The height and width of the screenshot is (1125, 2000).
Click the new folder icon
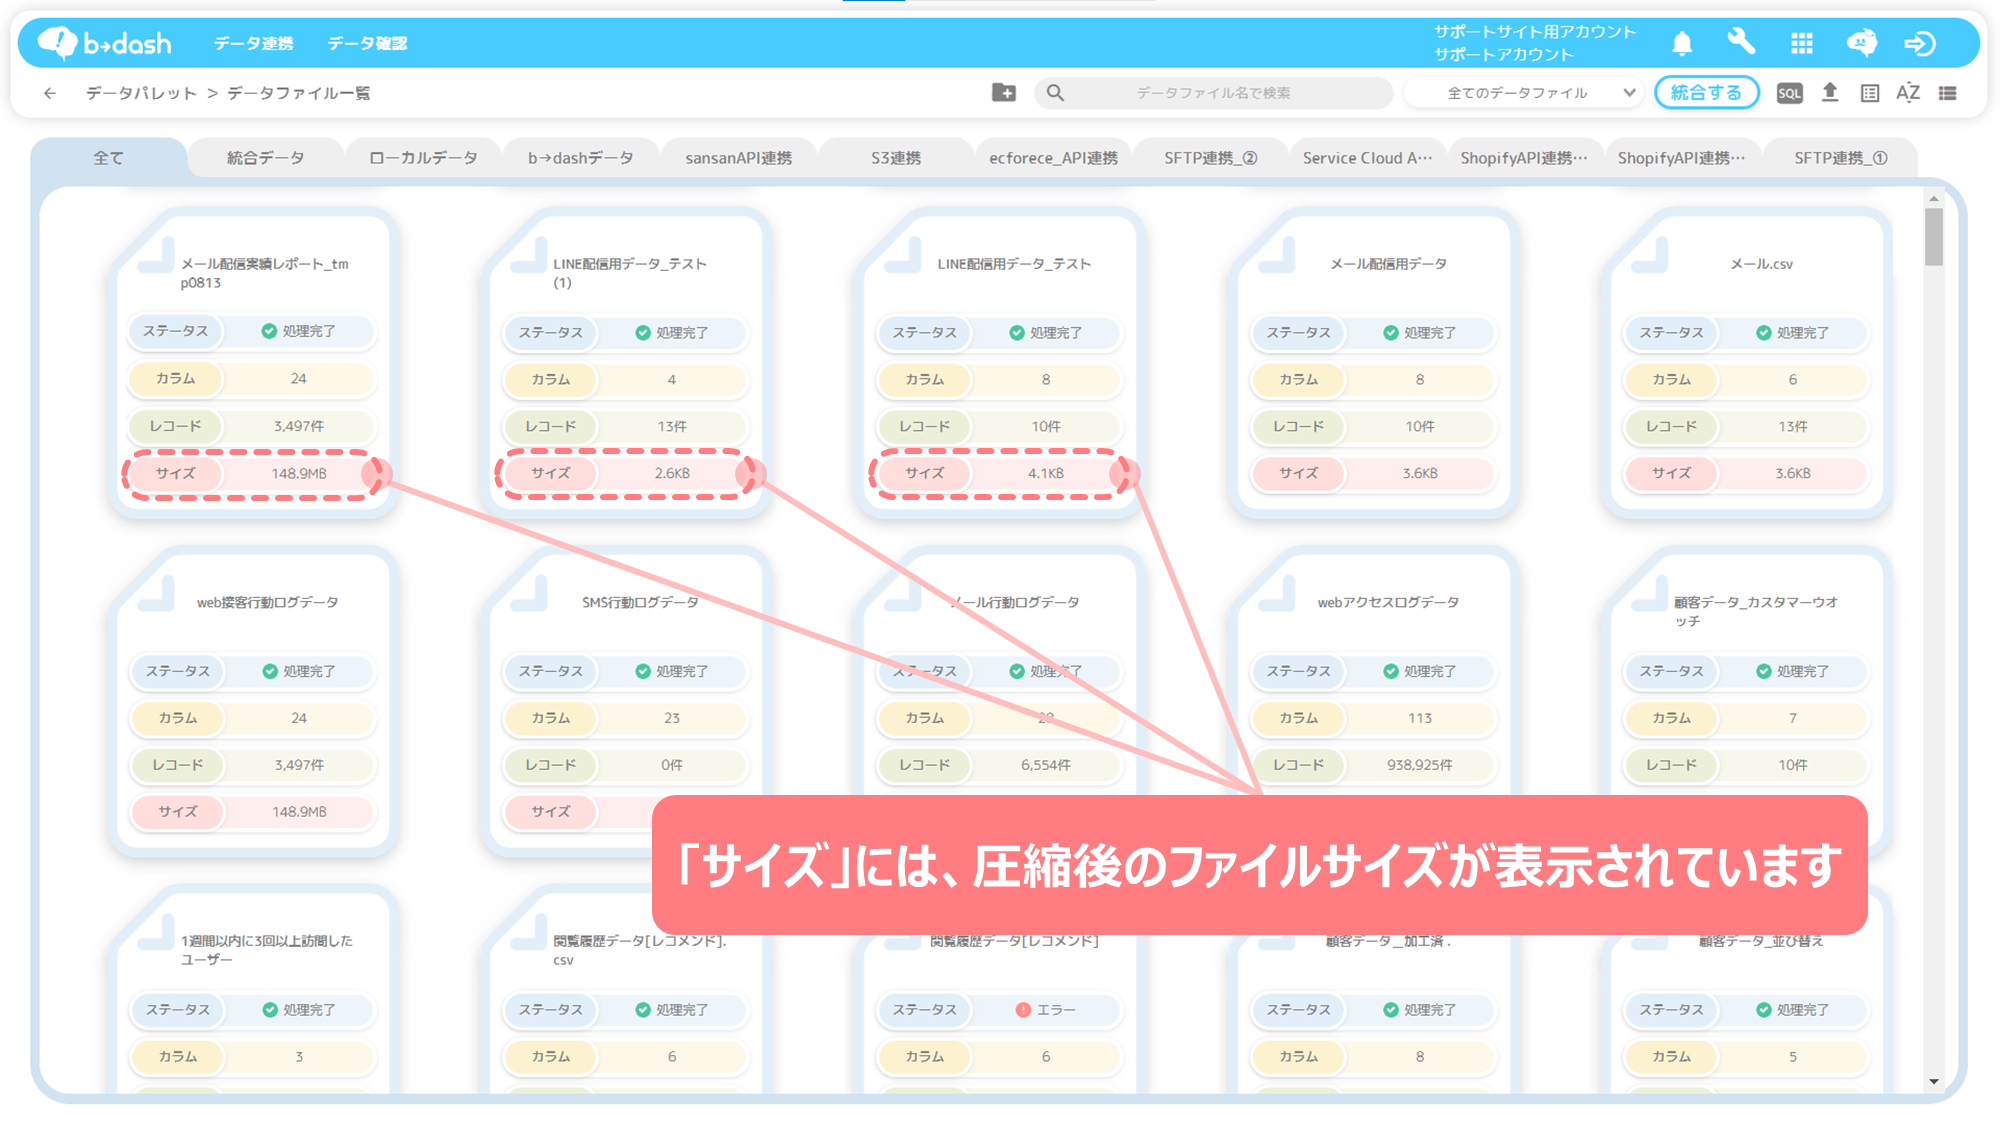coord(1004,93)
